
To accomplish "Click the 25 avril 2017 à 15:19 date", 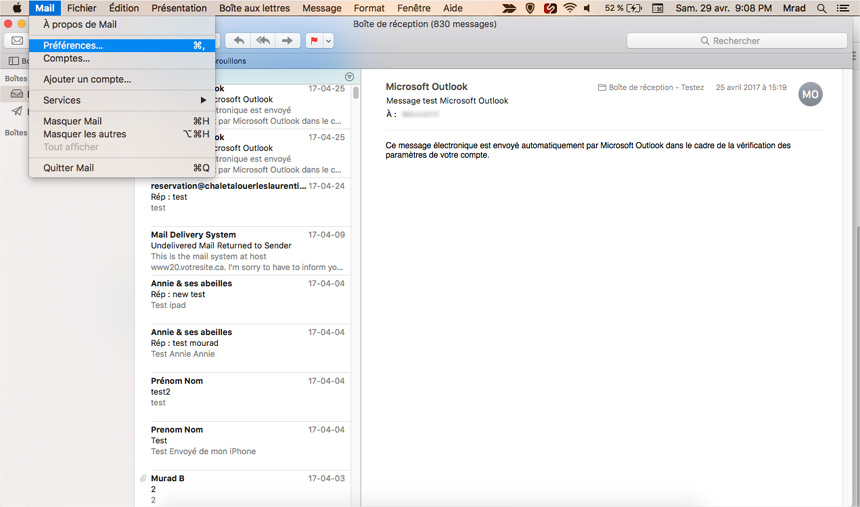I will coord(751,87).
